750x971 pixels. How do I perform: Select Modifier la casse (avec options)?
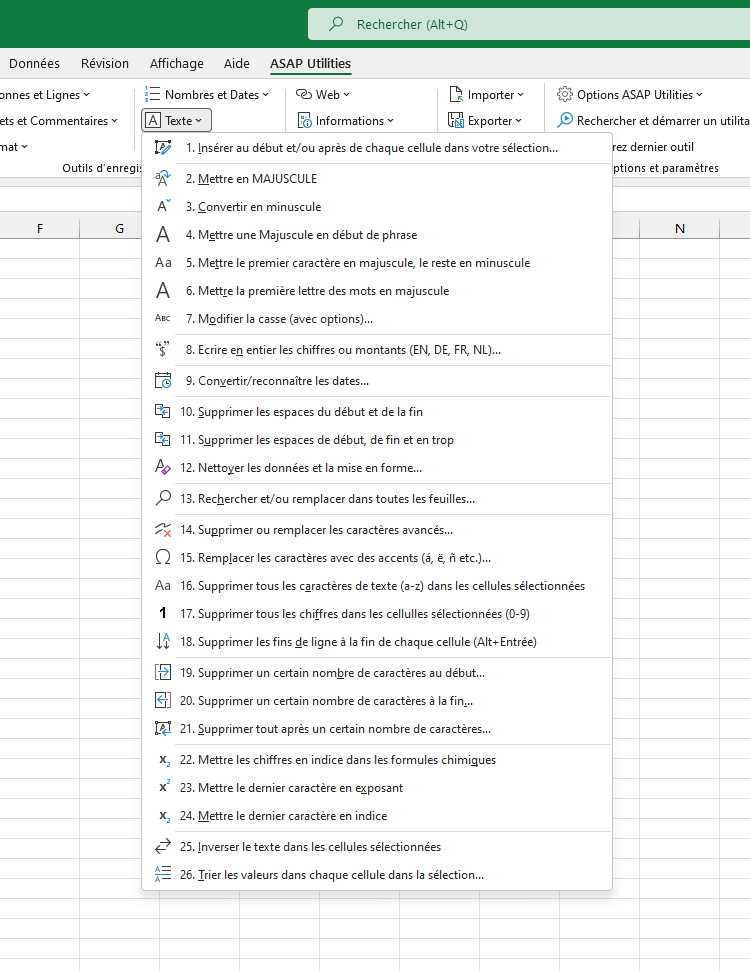click(377, 318)
